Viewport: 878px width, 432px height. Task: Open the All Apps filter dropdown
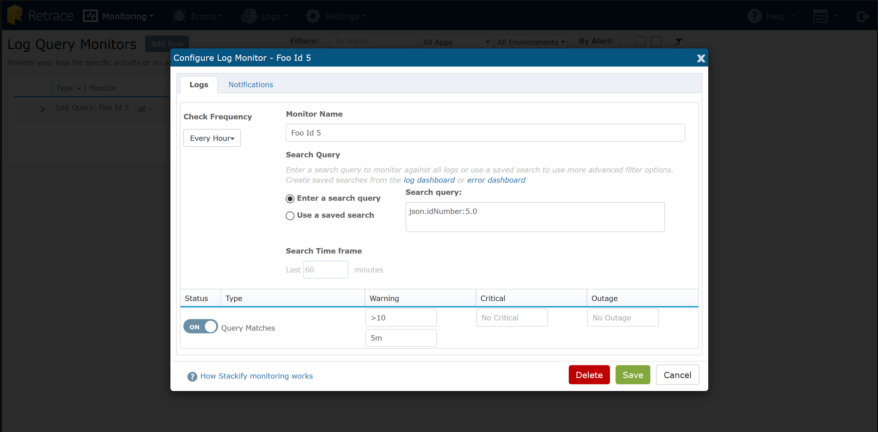click(x=456, y=42)
